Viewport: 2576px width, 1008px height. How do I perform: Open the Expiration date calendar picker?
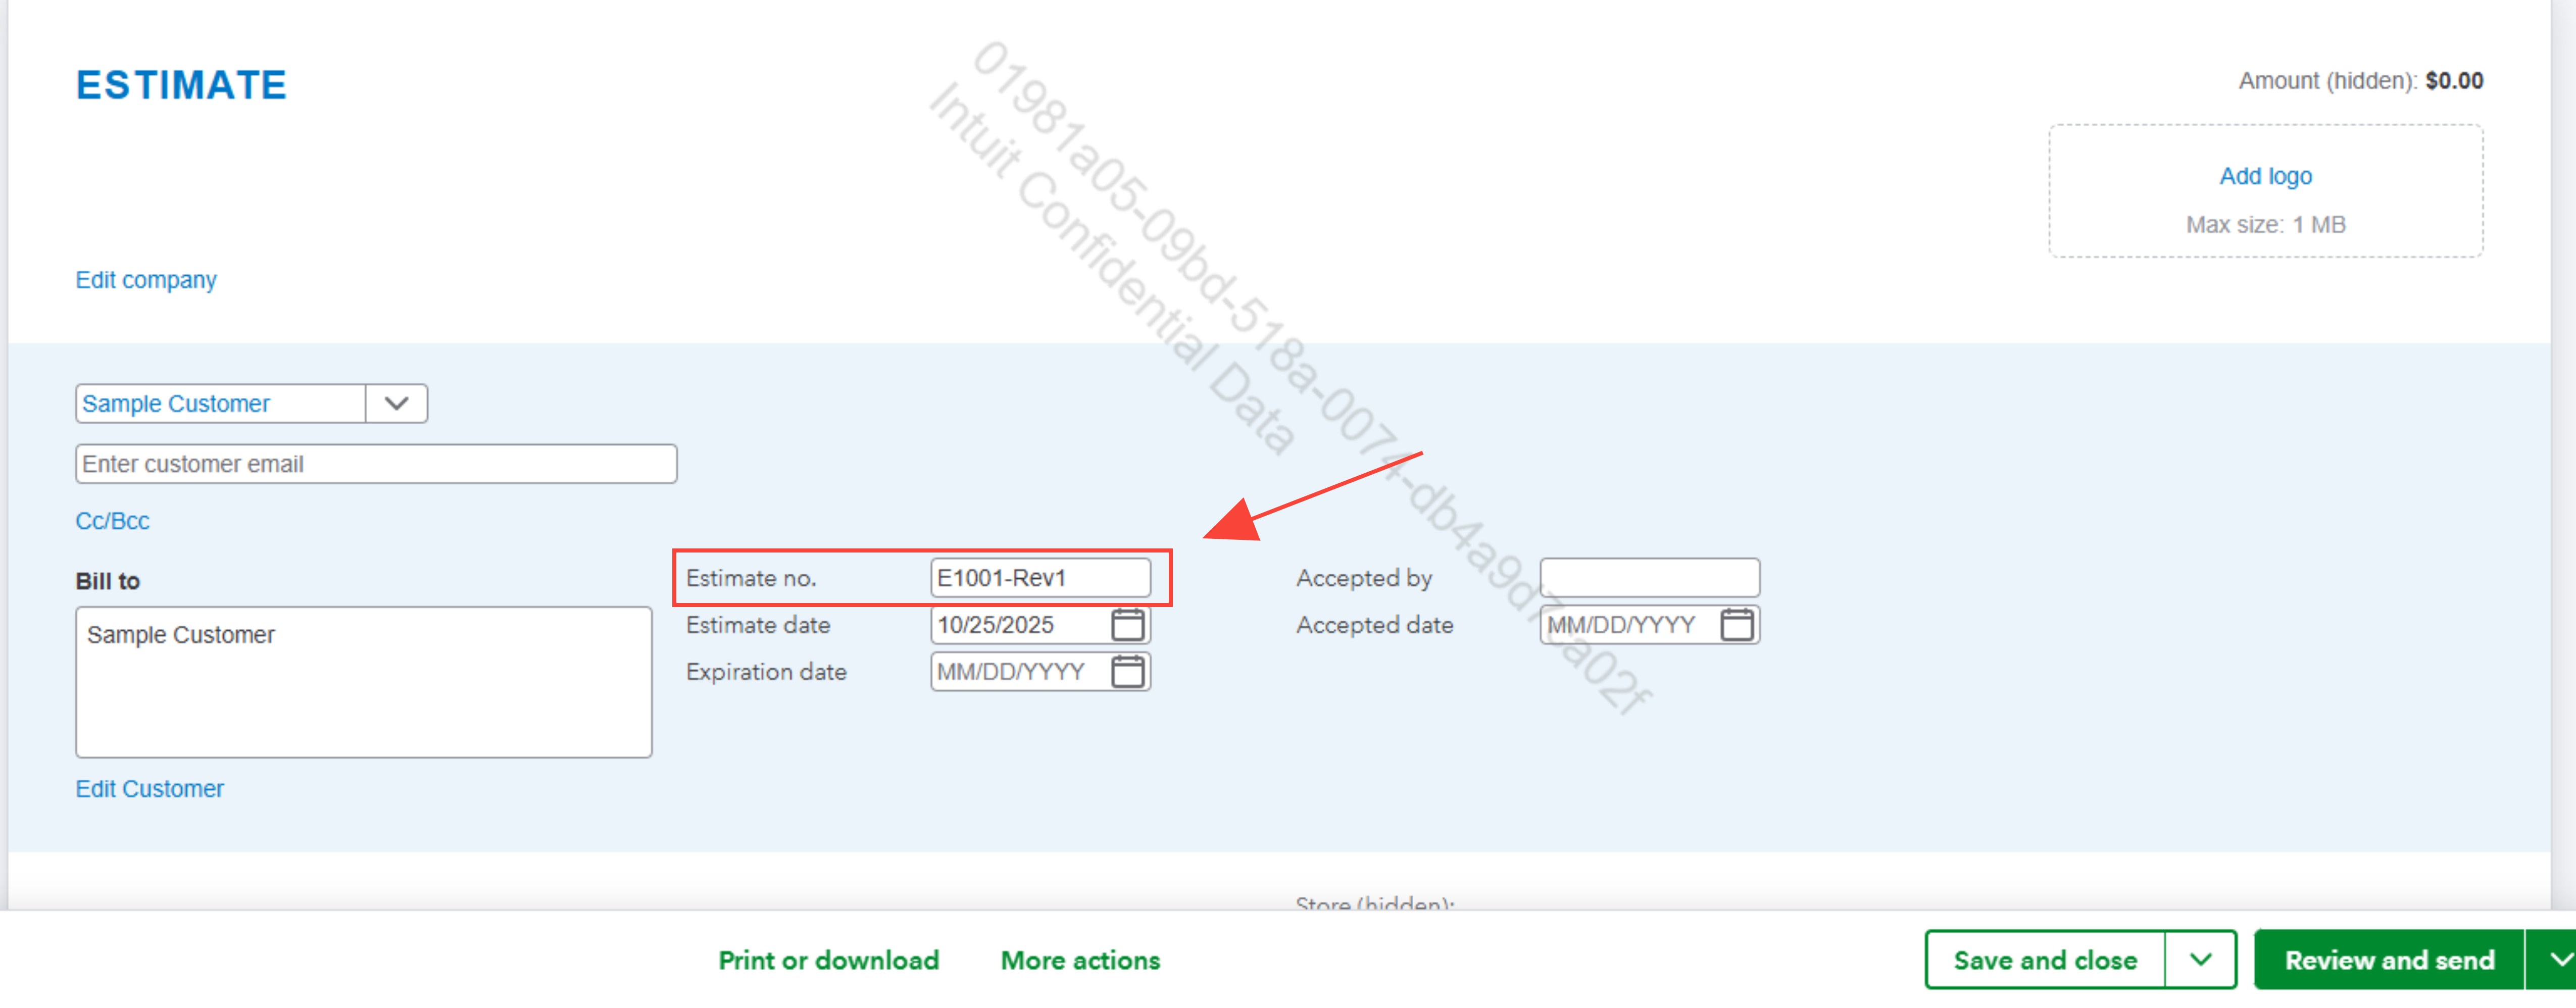point(1127,672)
